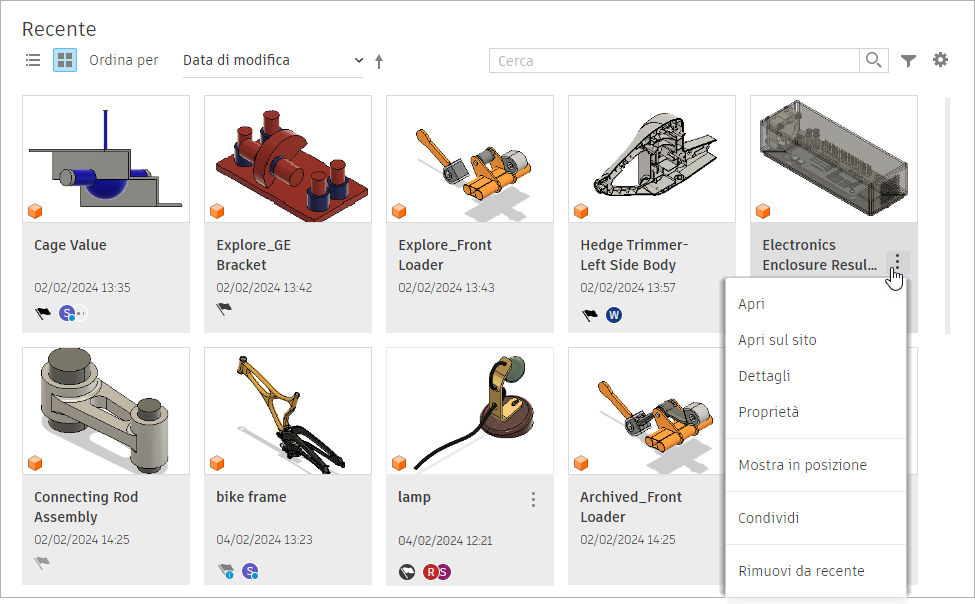Screen dimensions: 975x604
Task: Focus the Cerca search field
Action: tap(674, 61)
